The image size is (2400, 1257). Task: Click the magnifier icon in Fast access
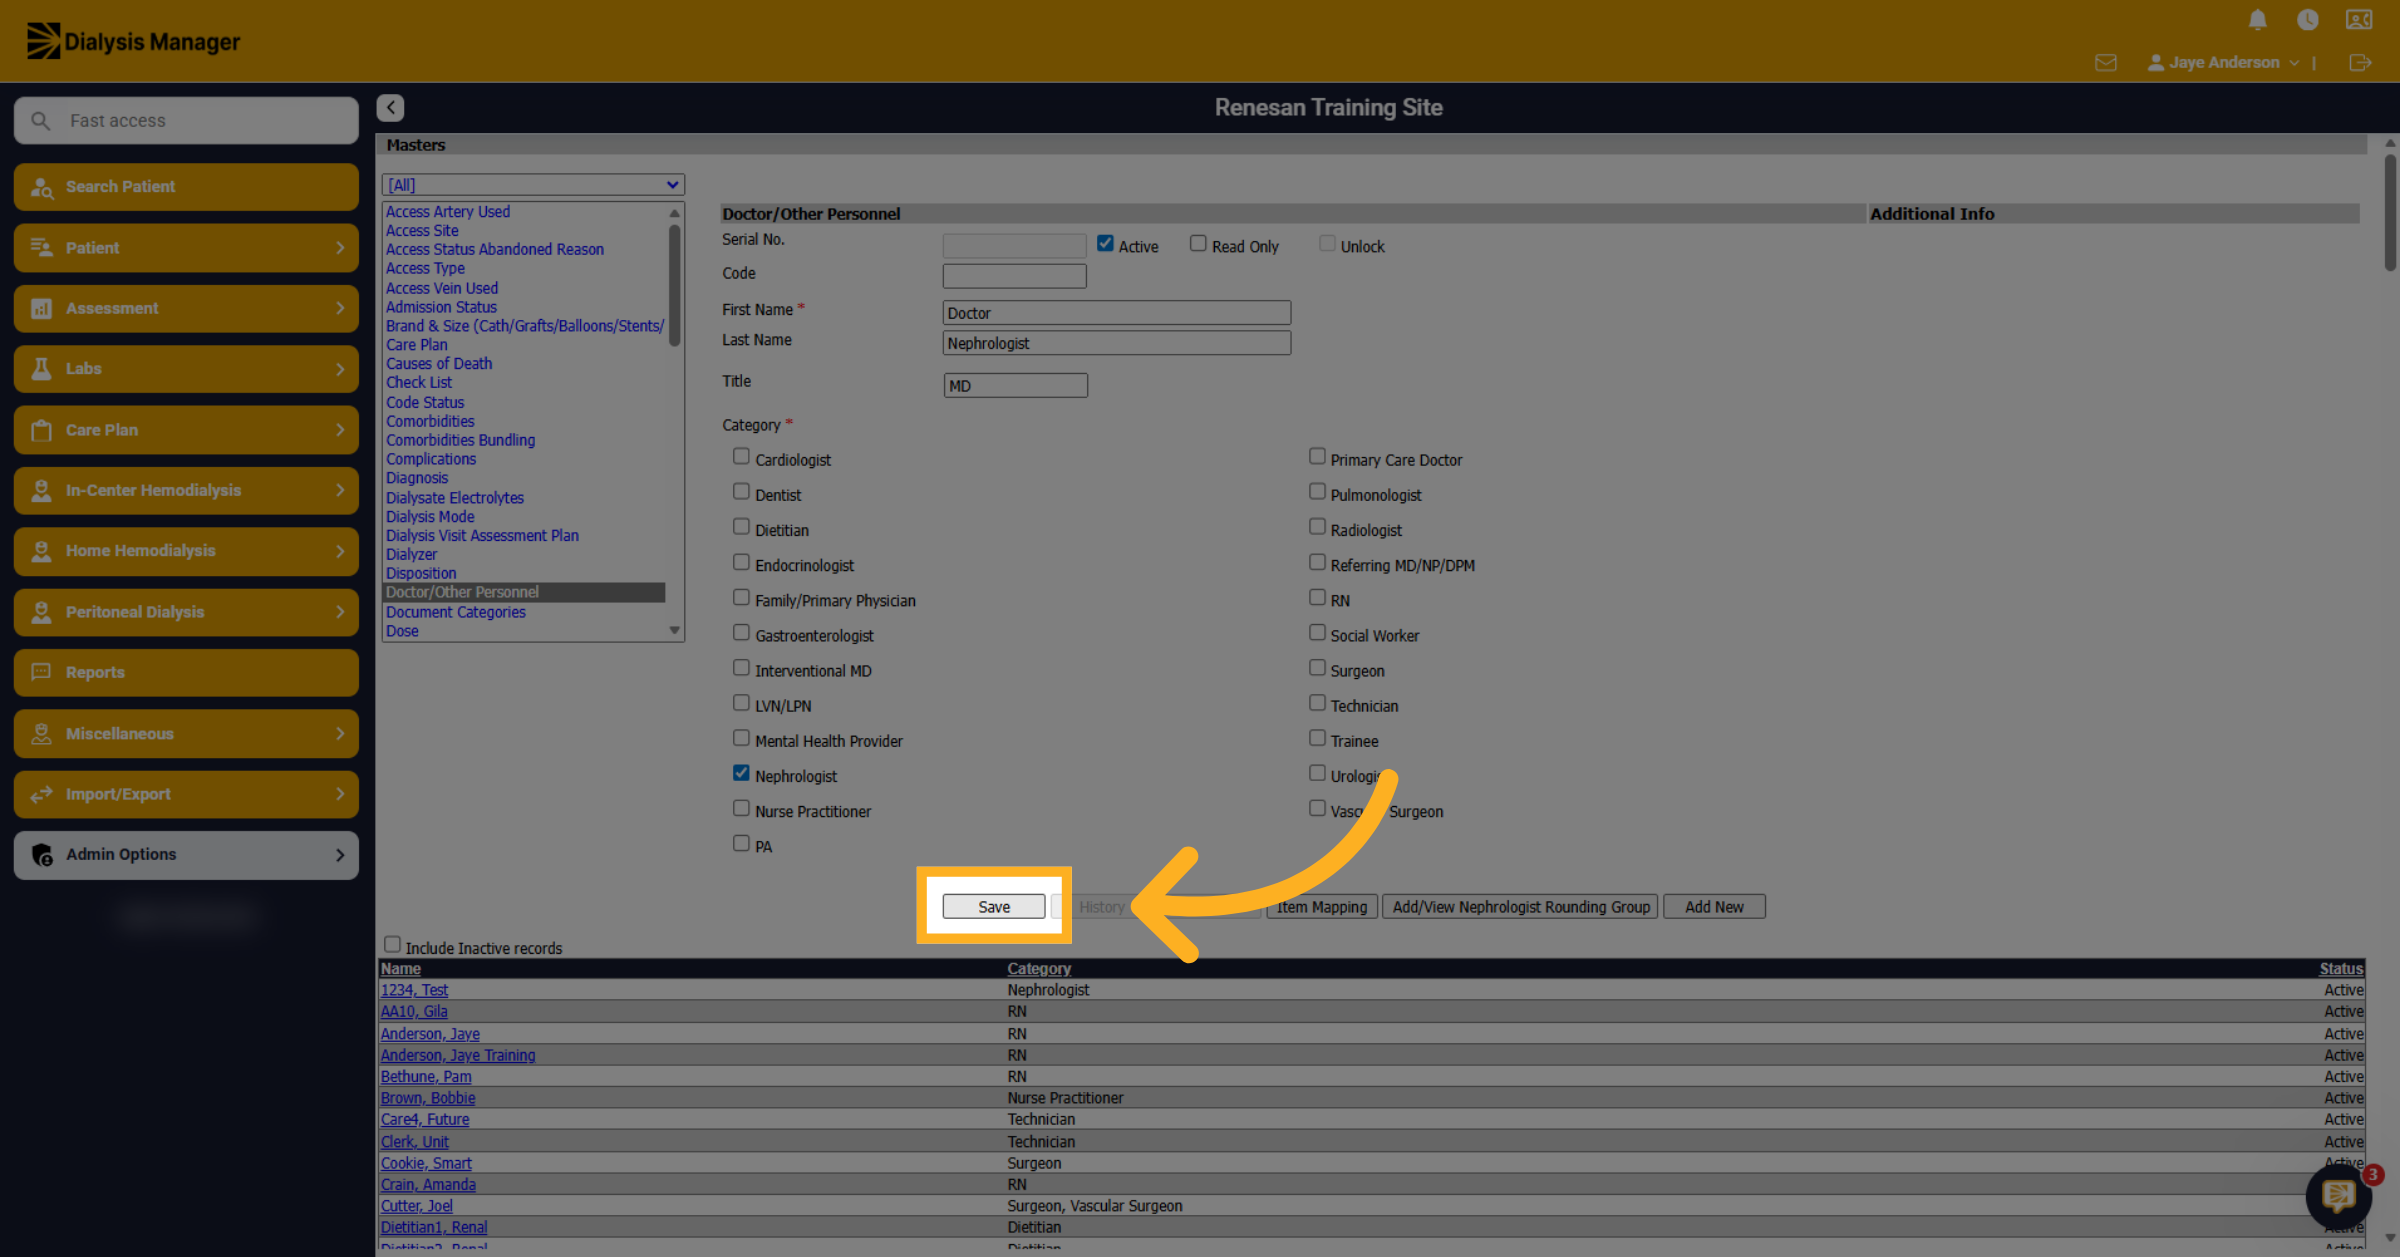pyautogui.click(x=40, y=121)
